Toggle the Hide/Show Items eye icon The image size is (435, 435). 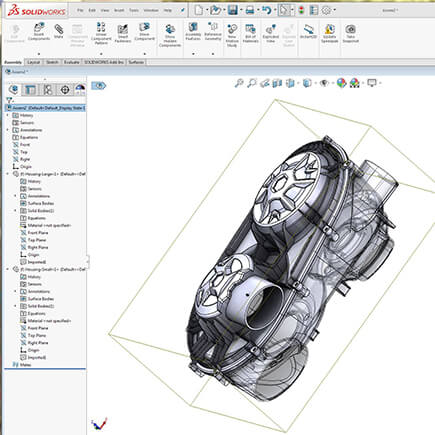click(x=324, y=83)
